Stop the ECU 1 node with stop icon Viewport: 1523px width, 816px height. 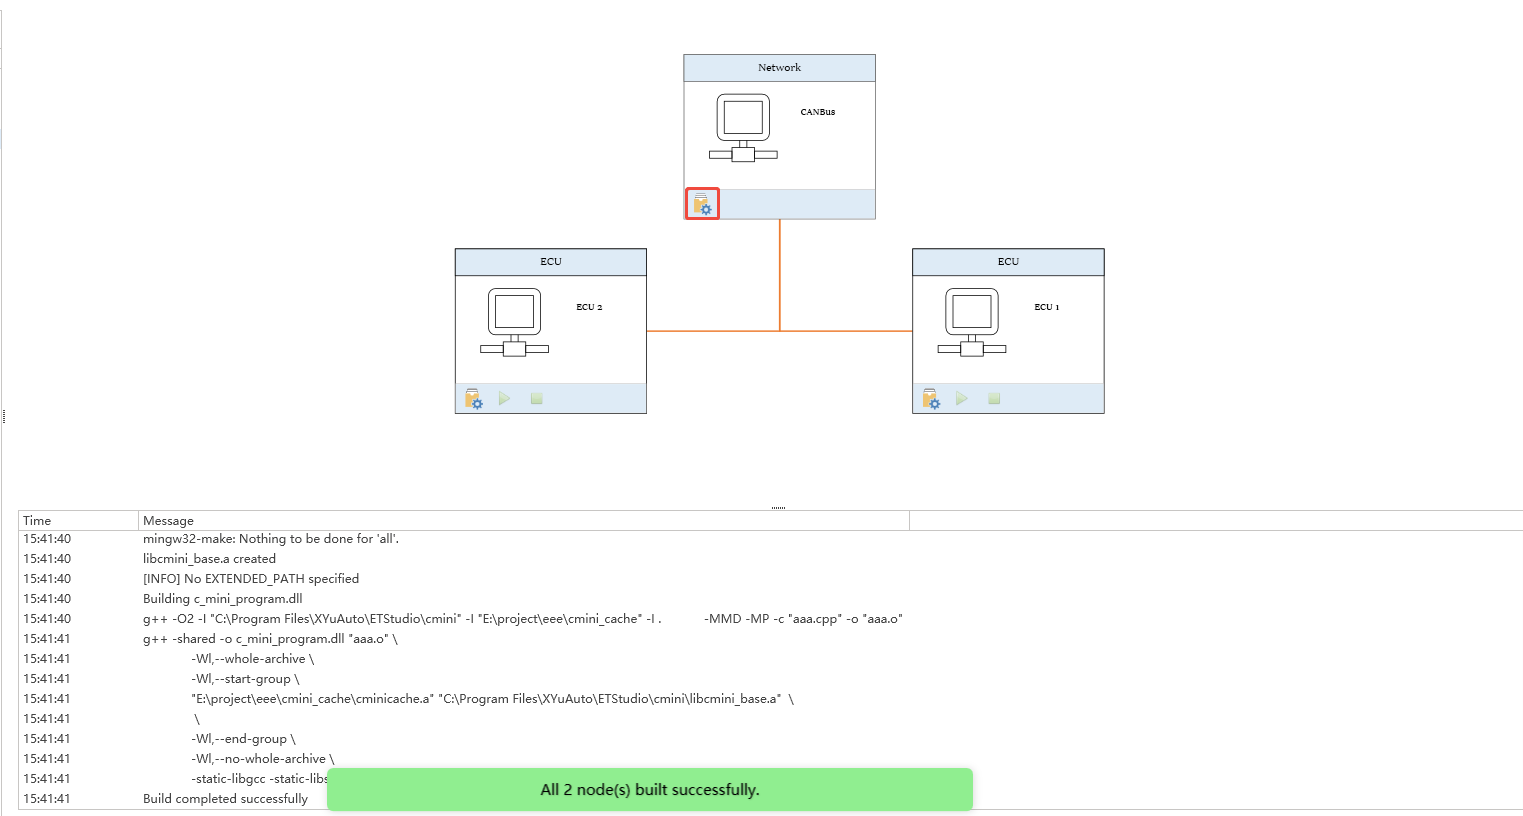pyautogui.click(x=994, y=398)
